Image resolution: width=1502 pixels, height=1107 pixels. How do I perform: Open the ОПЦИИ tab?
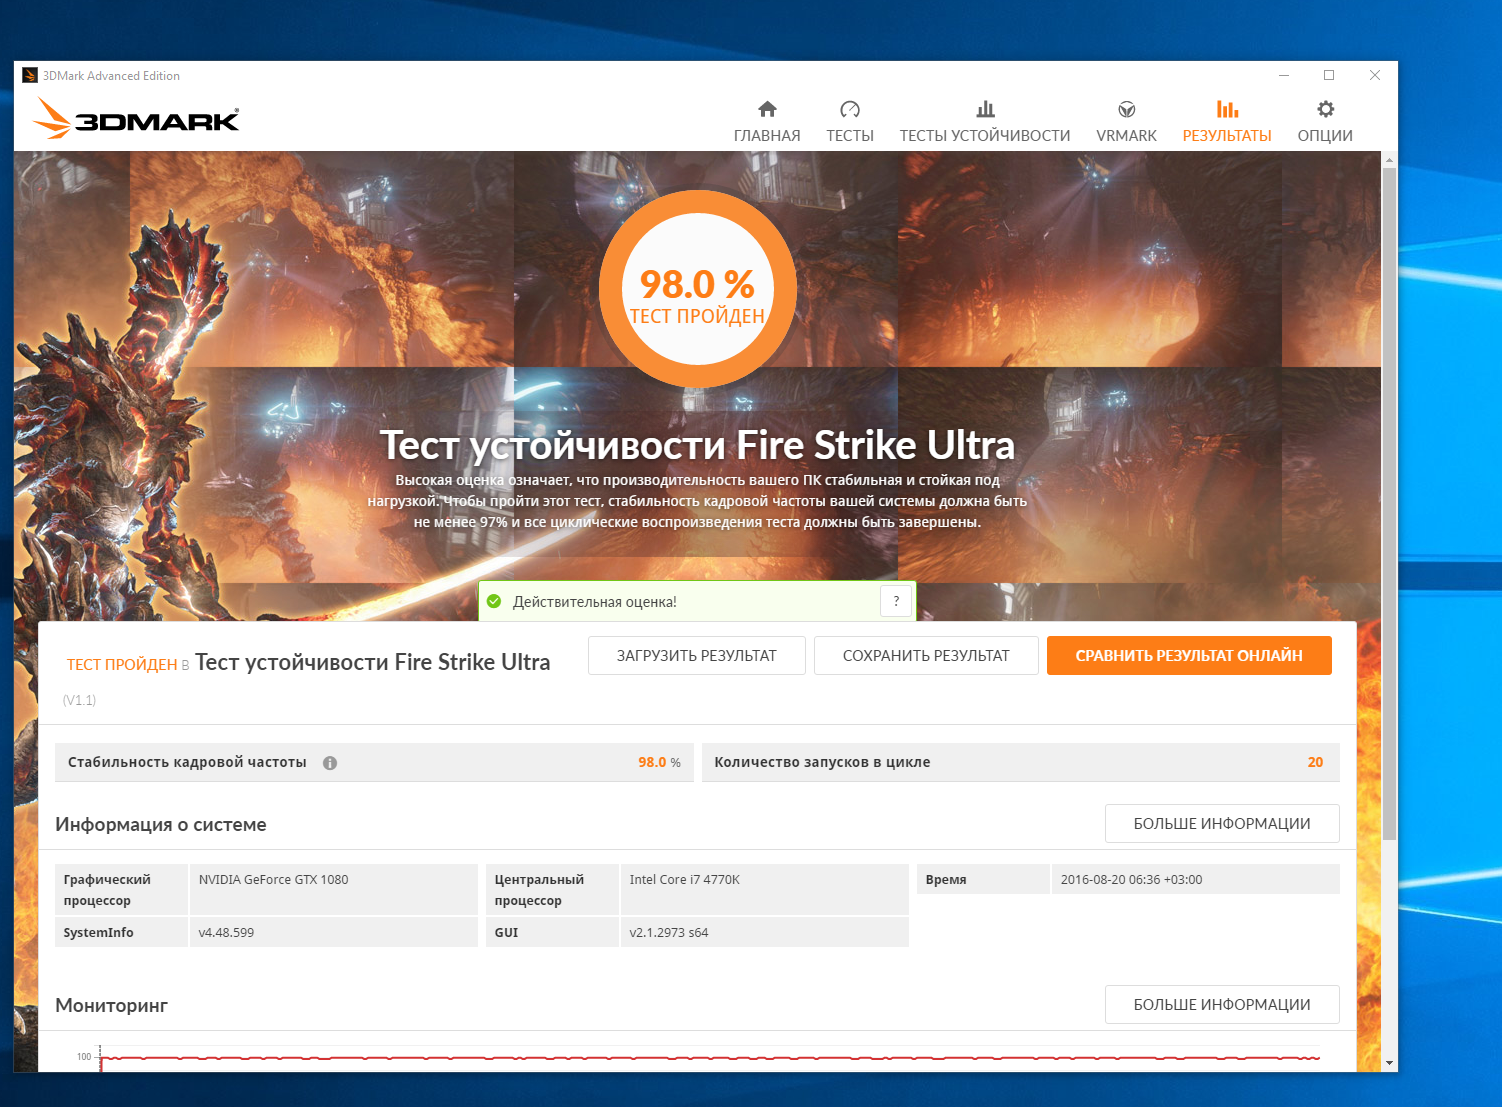1325,136
